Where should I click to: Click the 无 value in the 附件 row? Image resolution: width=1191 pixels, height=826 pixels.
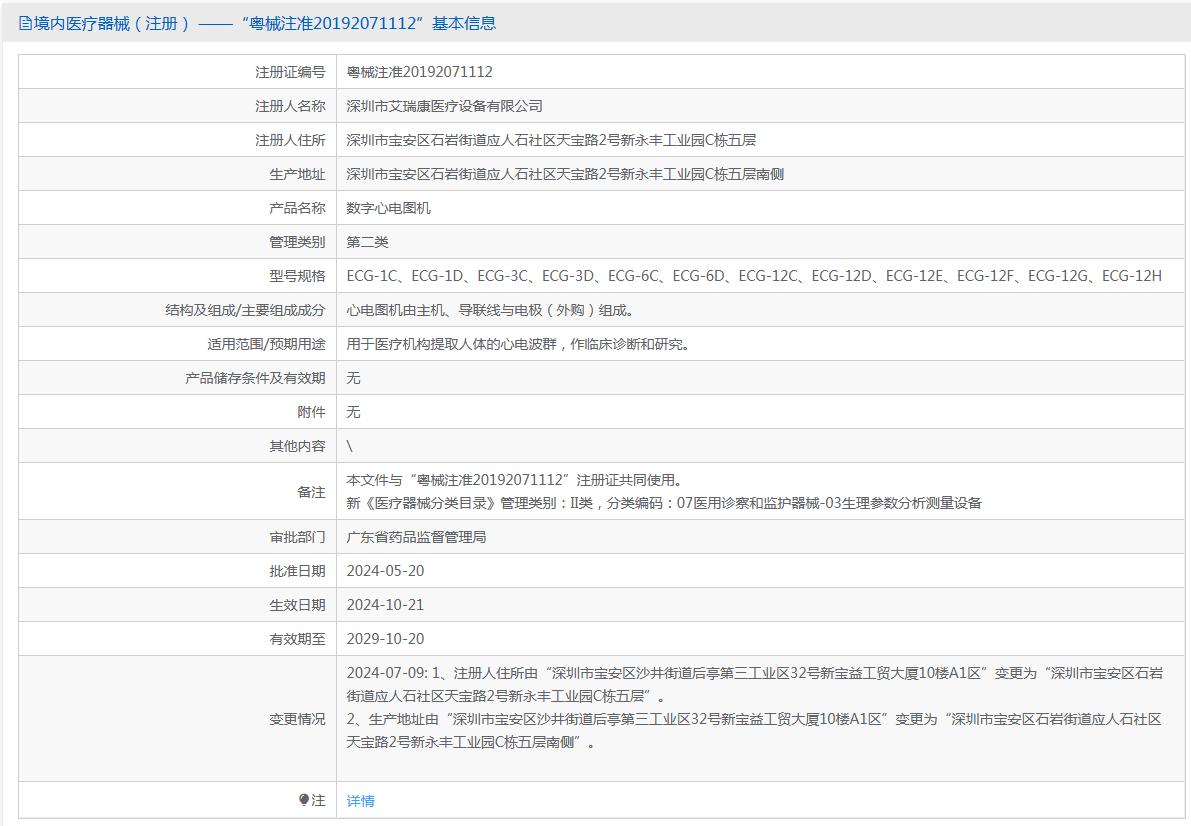(x=353, y=413)
